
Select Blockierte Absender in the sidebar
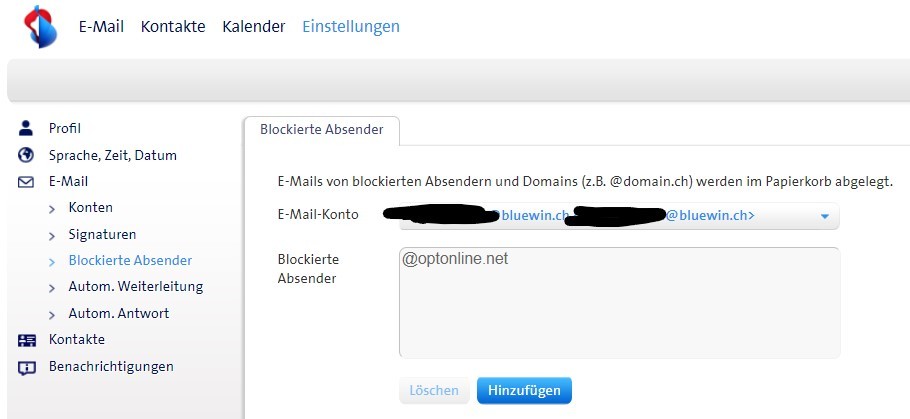tap(130, 260)
